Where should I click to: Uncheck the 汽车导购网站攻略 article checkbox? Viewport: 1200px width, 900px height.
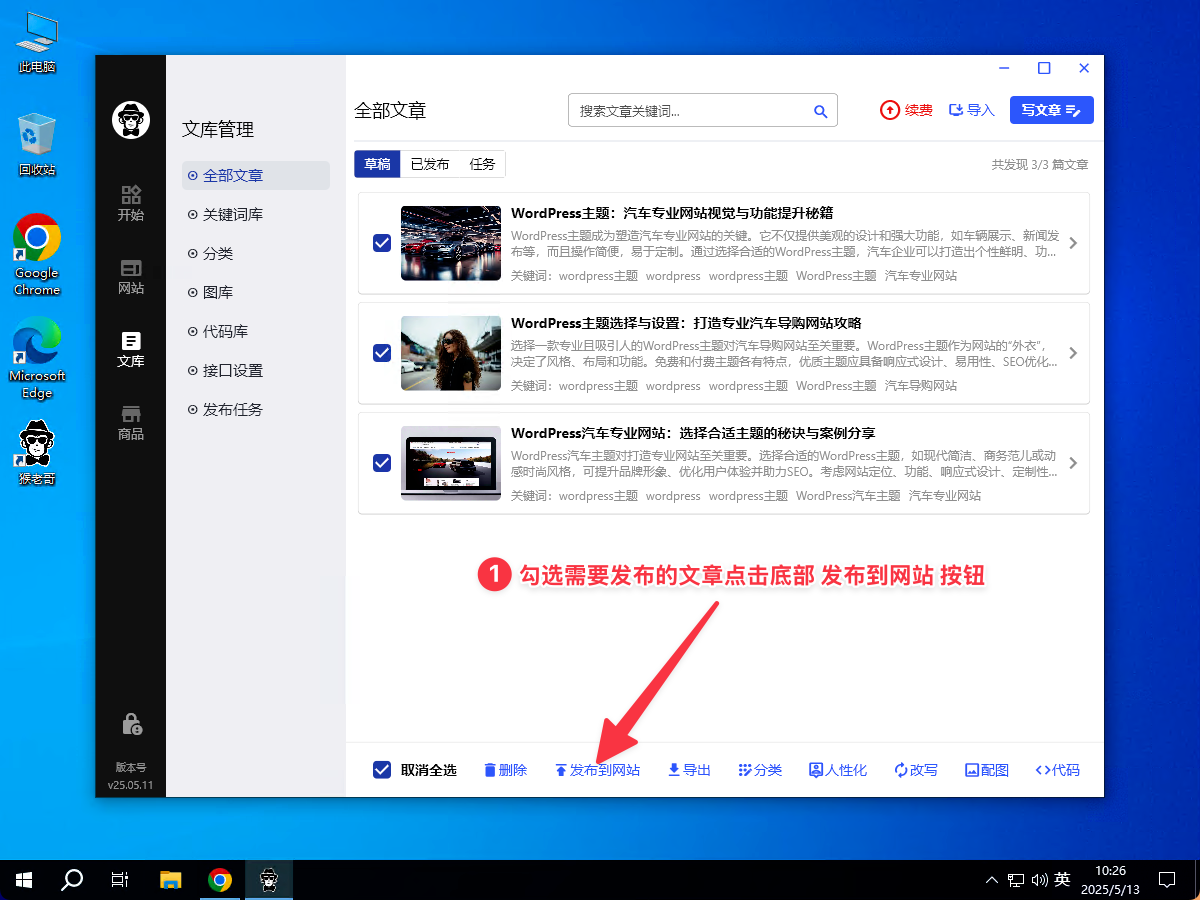[x=381, y=353]
